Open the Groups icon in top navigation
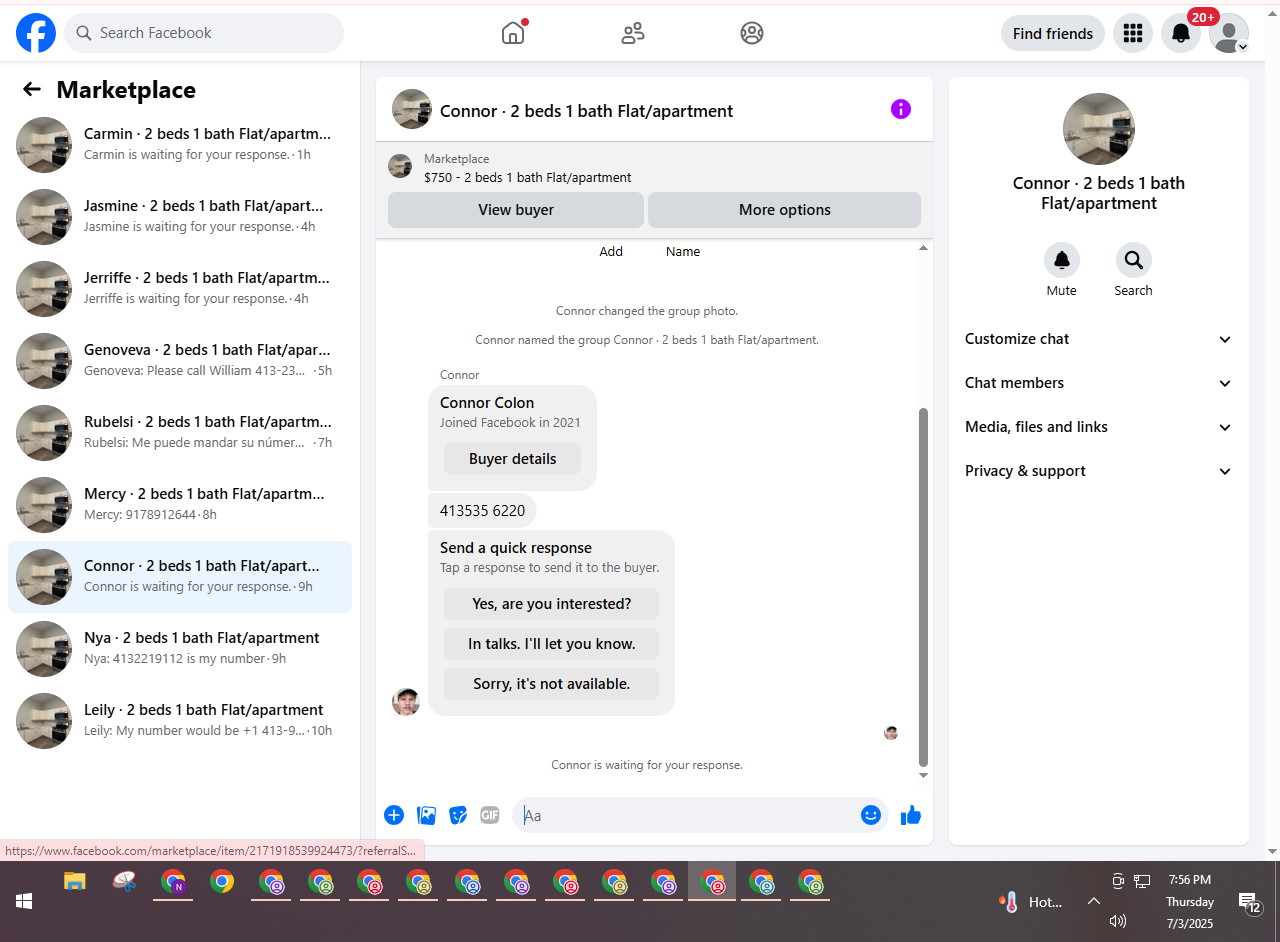The image size is (1280, 942). pos(752,33)
